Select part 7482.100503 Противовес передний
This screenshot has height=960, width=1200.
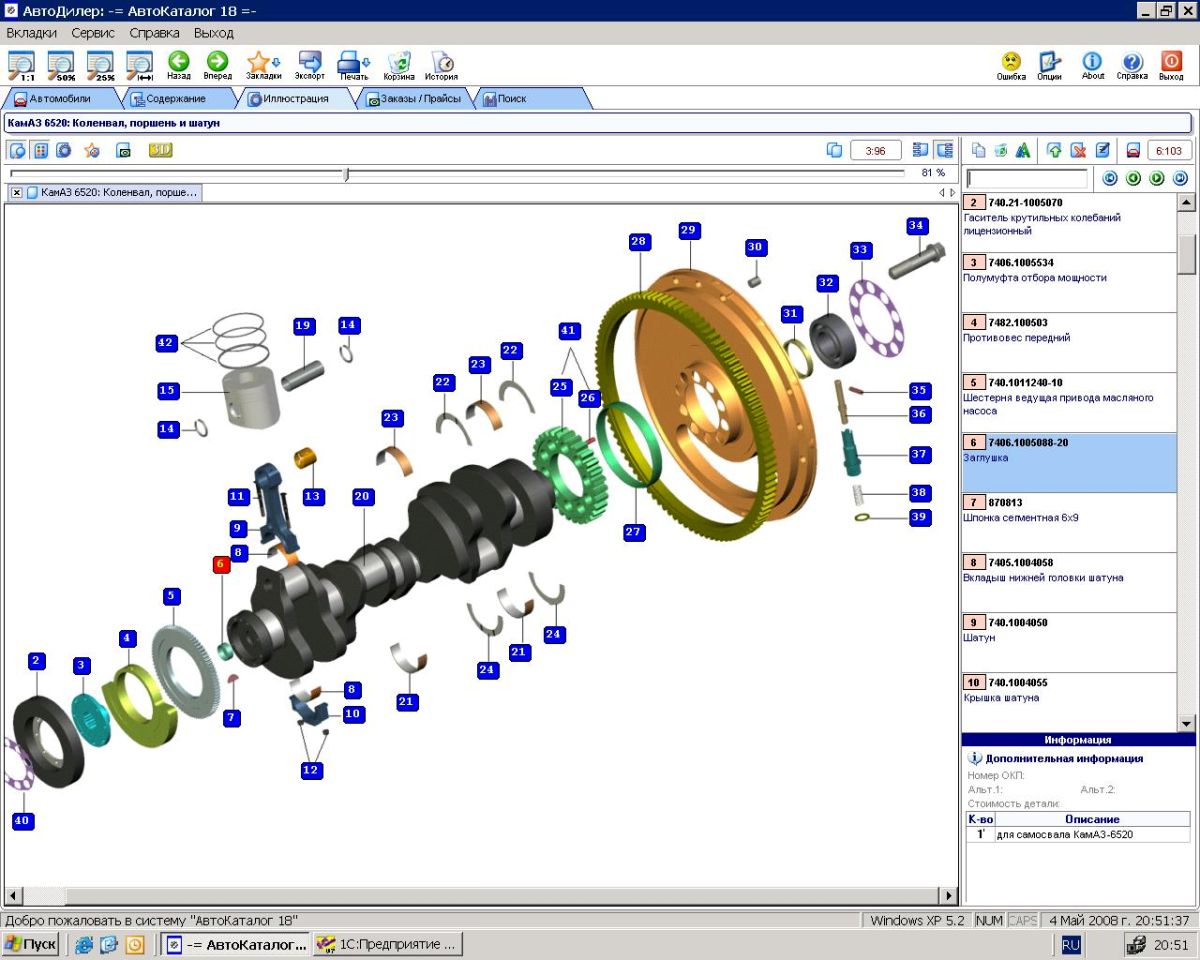(1069, 342)
